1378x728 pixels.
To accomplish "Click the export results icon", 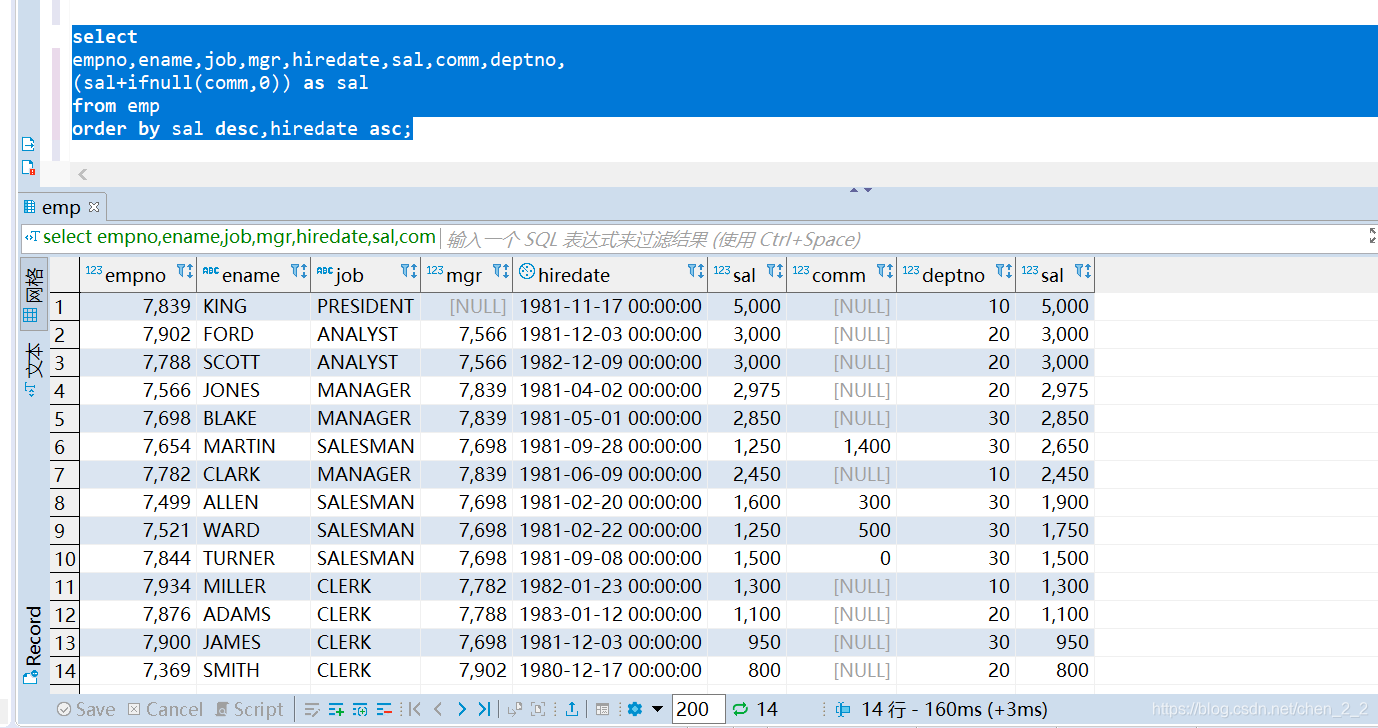I will pyautogui.click(x=572, y=709).
